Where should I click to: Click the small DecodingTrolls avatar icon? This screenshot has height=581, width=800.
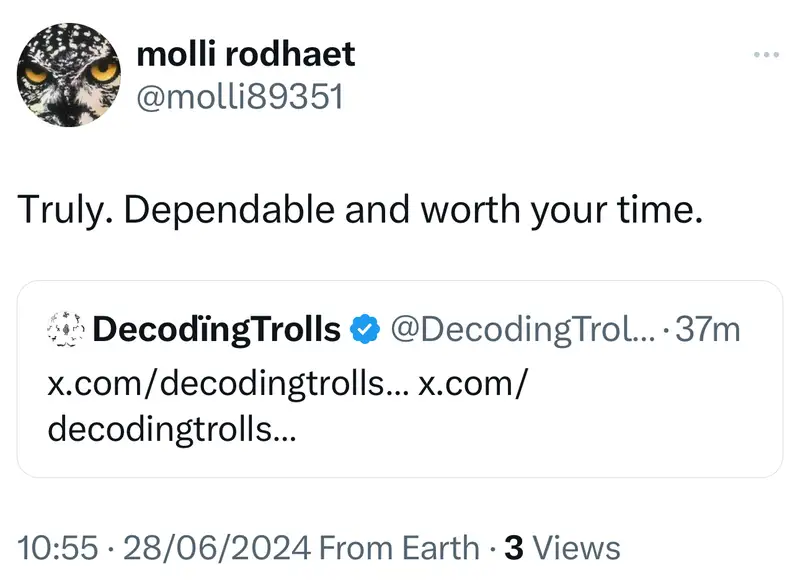(x=66, y=329)
